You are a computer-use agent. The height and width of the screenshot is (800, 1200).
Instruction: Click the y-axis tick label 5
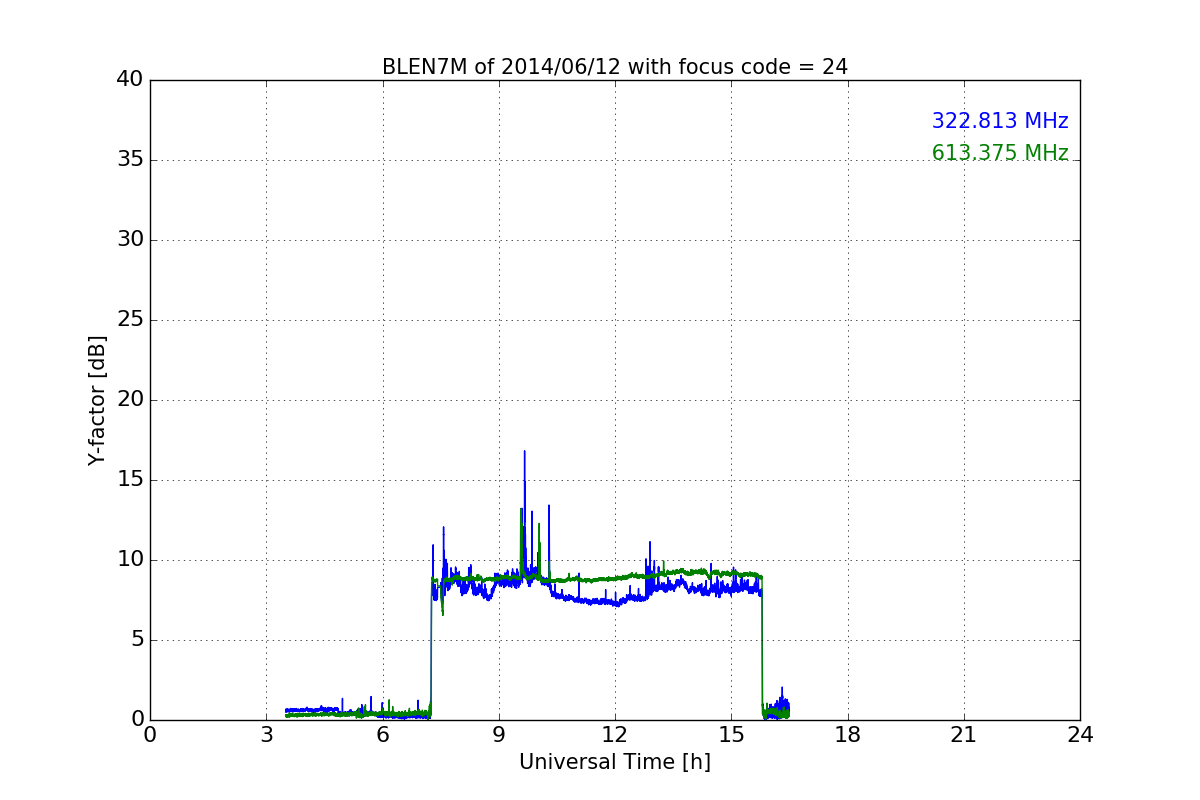137,640
